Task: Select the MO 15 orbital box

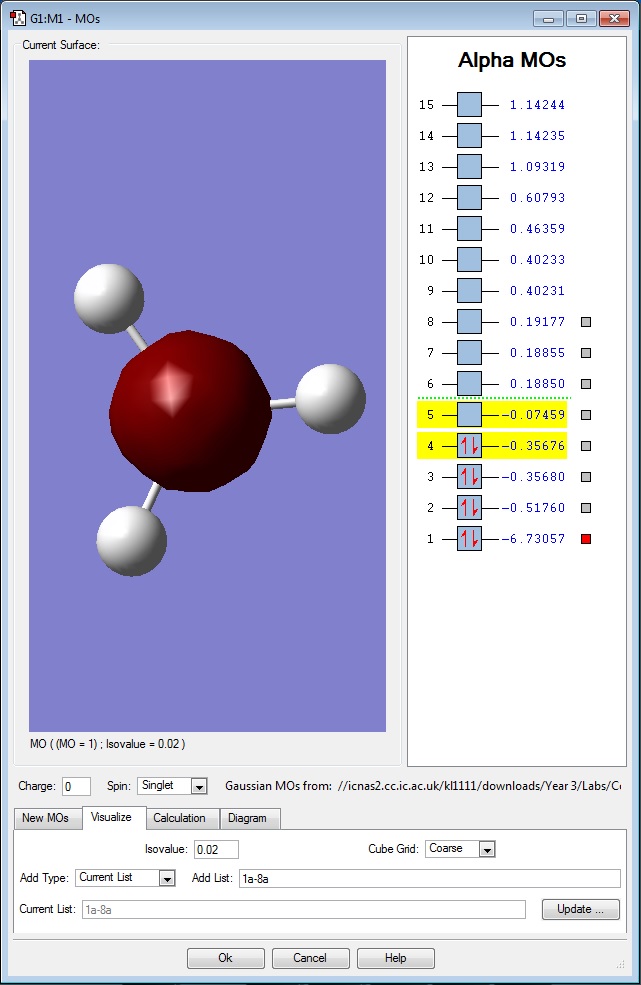Action: (469, 105)
